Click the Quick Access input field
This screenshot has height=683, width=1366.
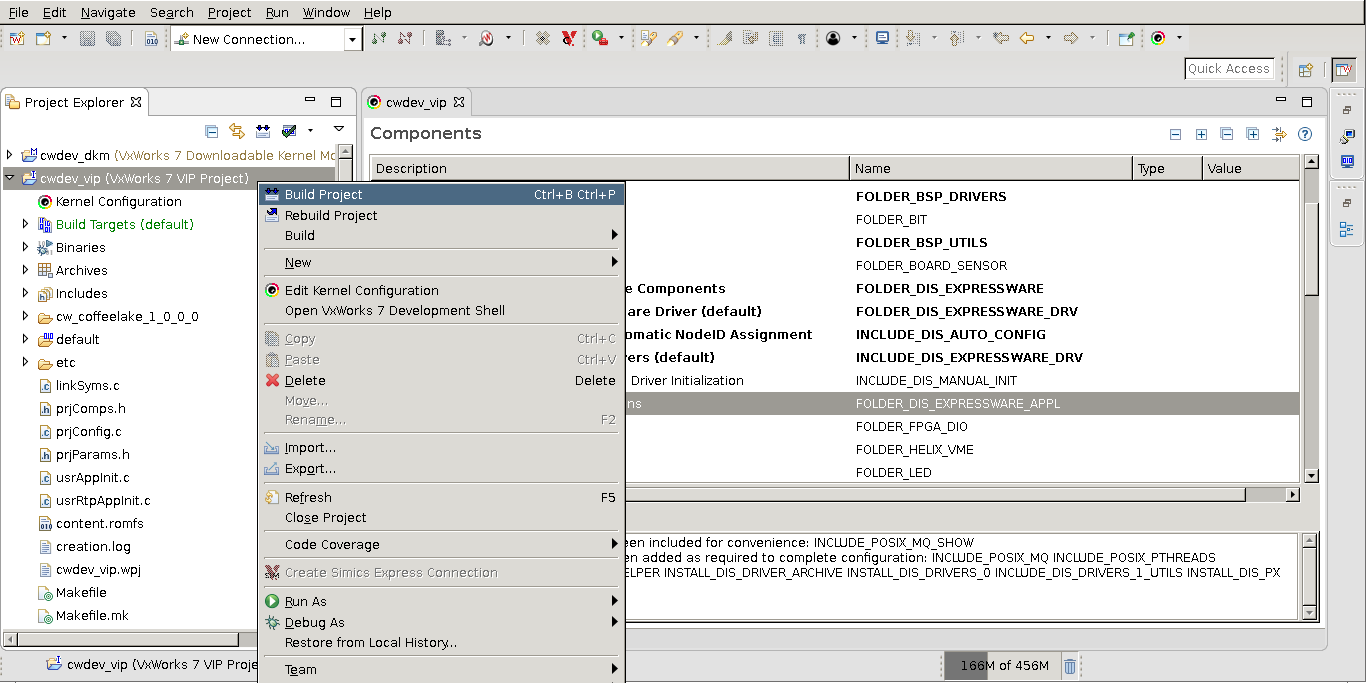1229,69
